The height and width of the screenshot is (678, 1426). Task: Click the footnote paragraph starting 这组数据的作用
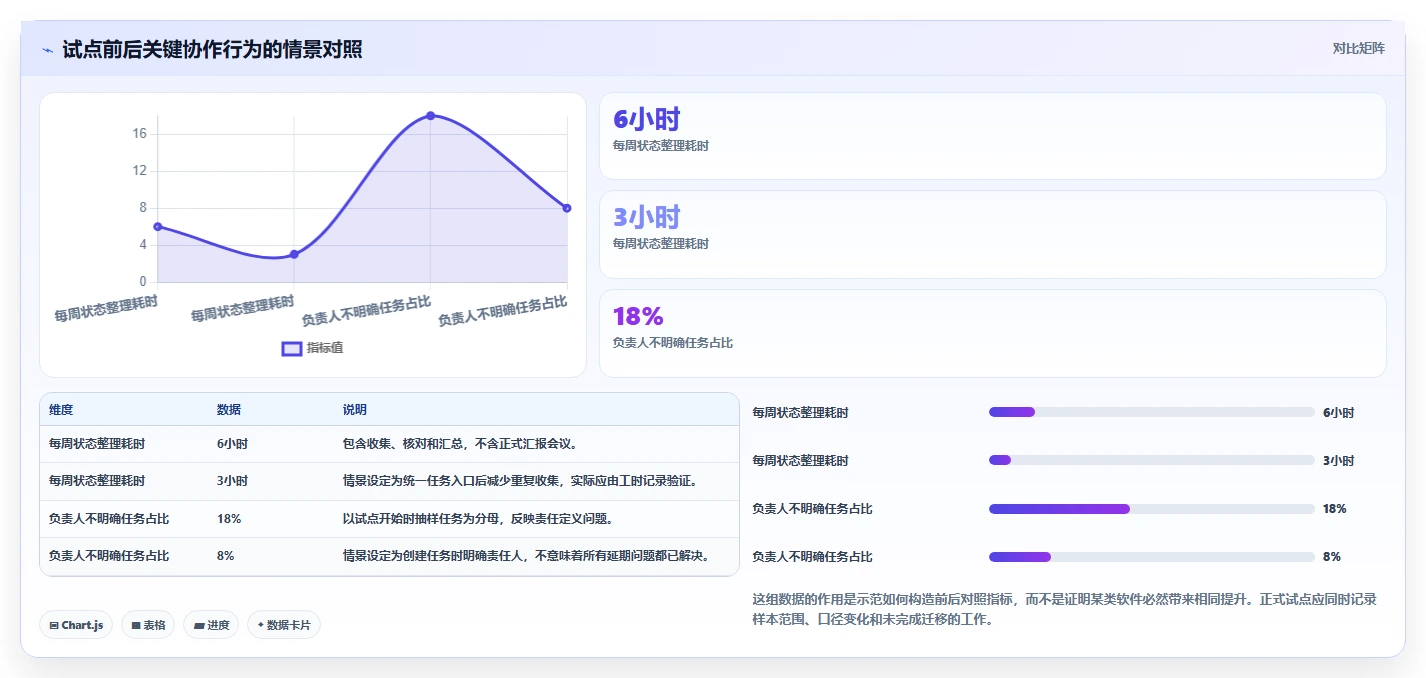click(x=1064, y=609)
